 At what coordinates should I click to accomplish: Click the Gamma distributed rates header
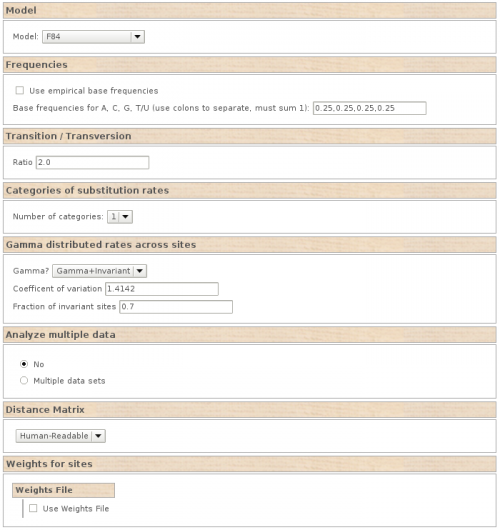coord(250,245)
